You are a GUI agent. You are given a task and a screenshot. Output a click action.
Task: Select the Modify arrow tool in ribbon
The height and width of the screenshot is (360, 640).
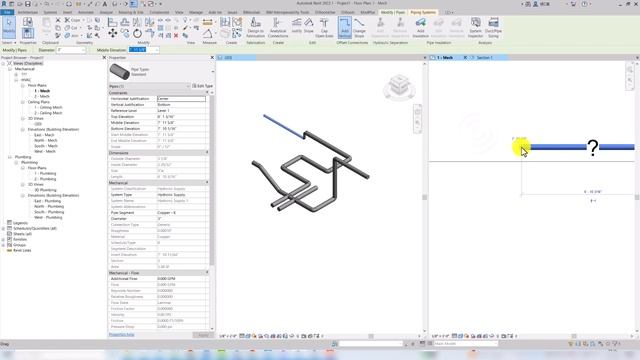pos(9,27)
